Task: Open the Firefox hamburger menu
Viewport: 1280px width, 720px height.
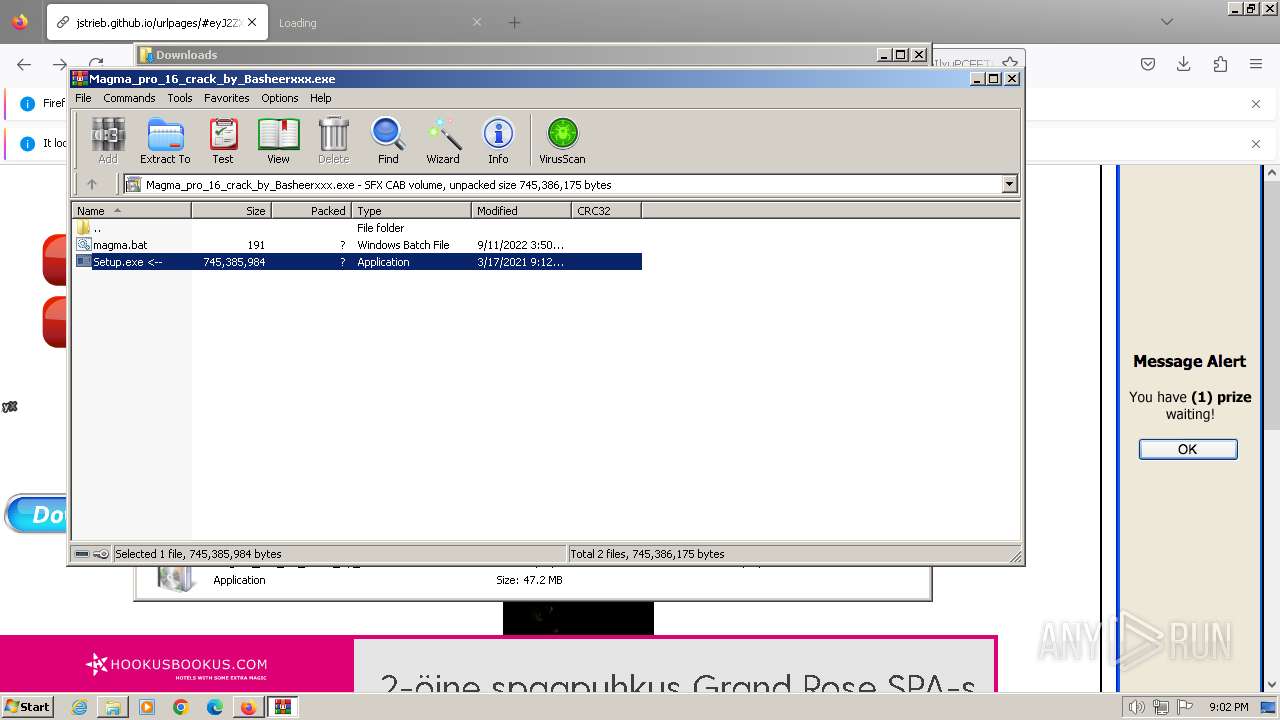Action: point(1256,64)
